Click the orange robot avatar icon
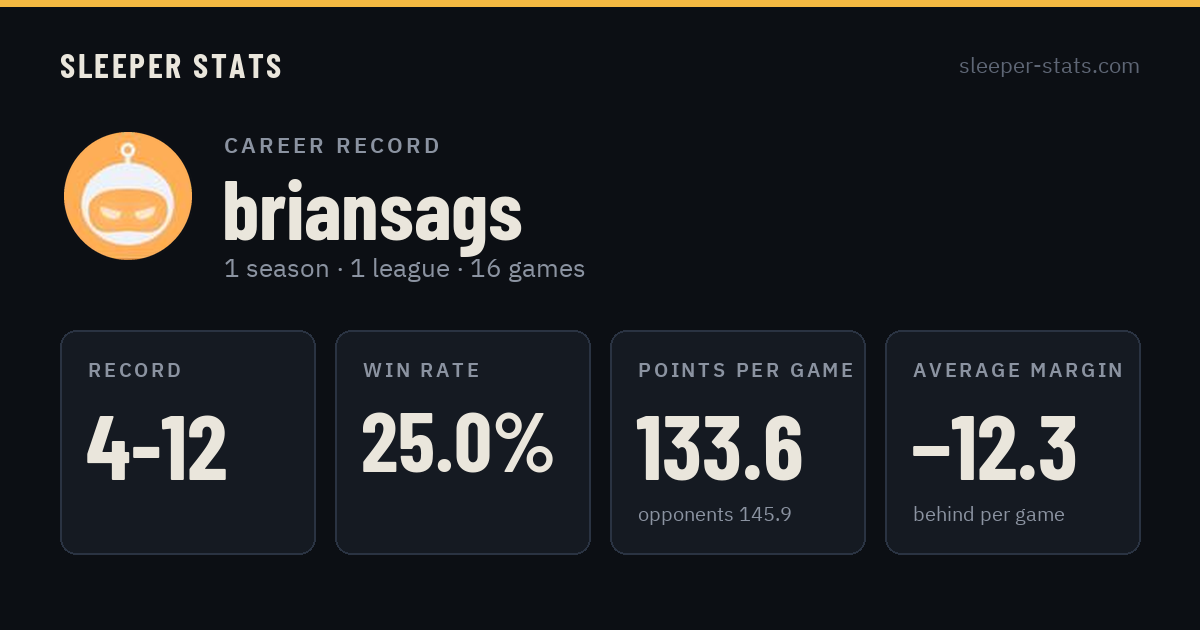This screenshot has width=1200, height=630. [x=128, y=196]
